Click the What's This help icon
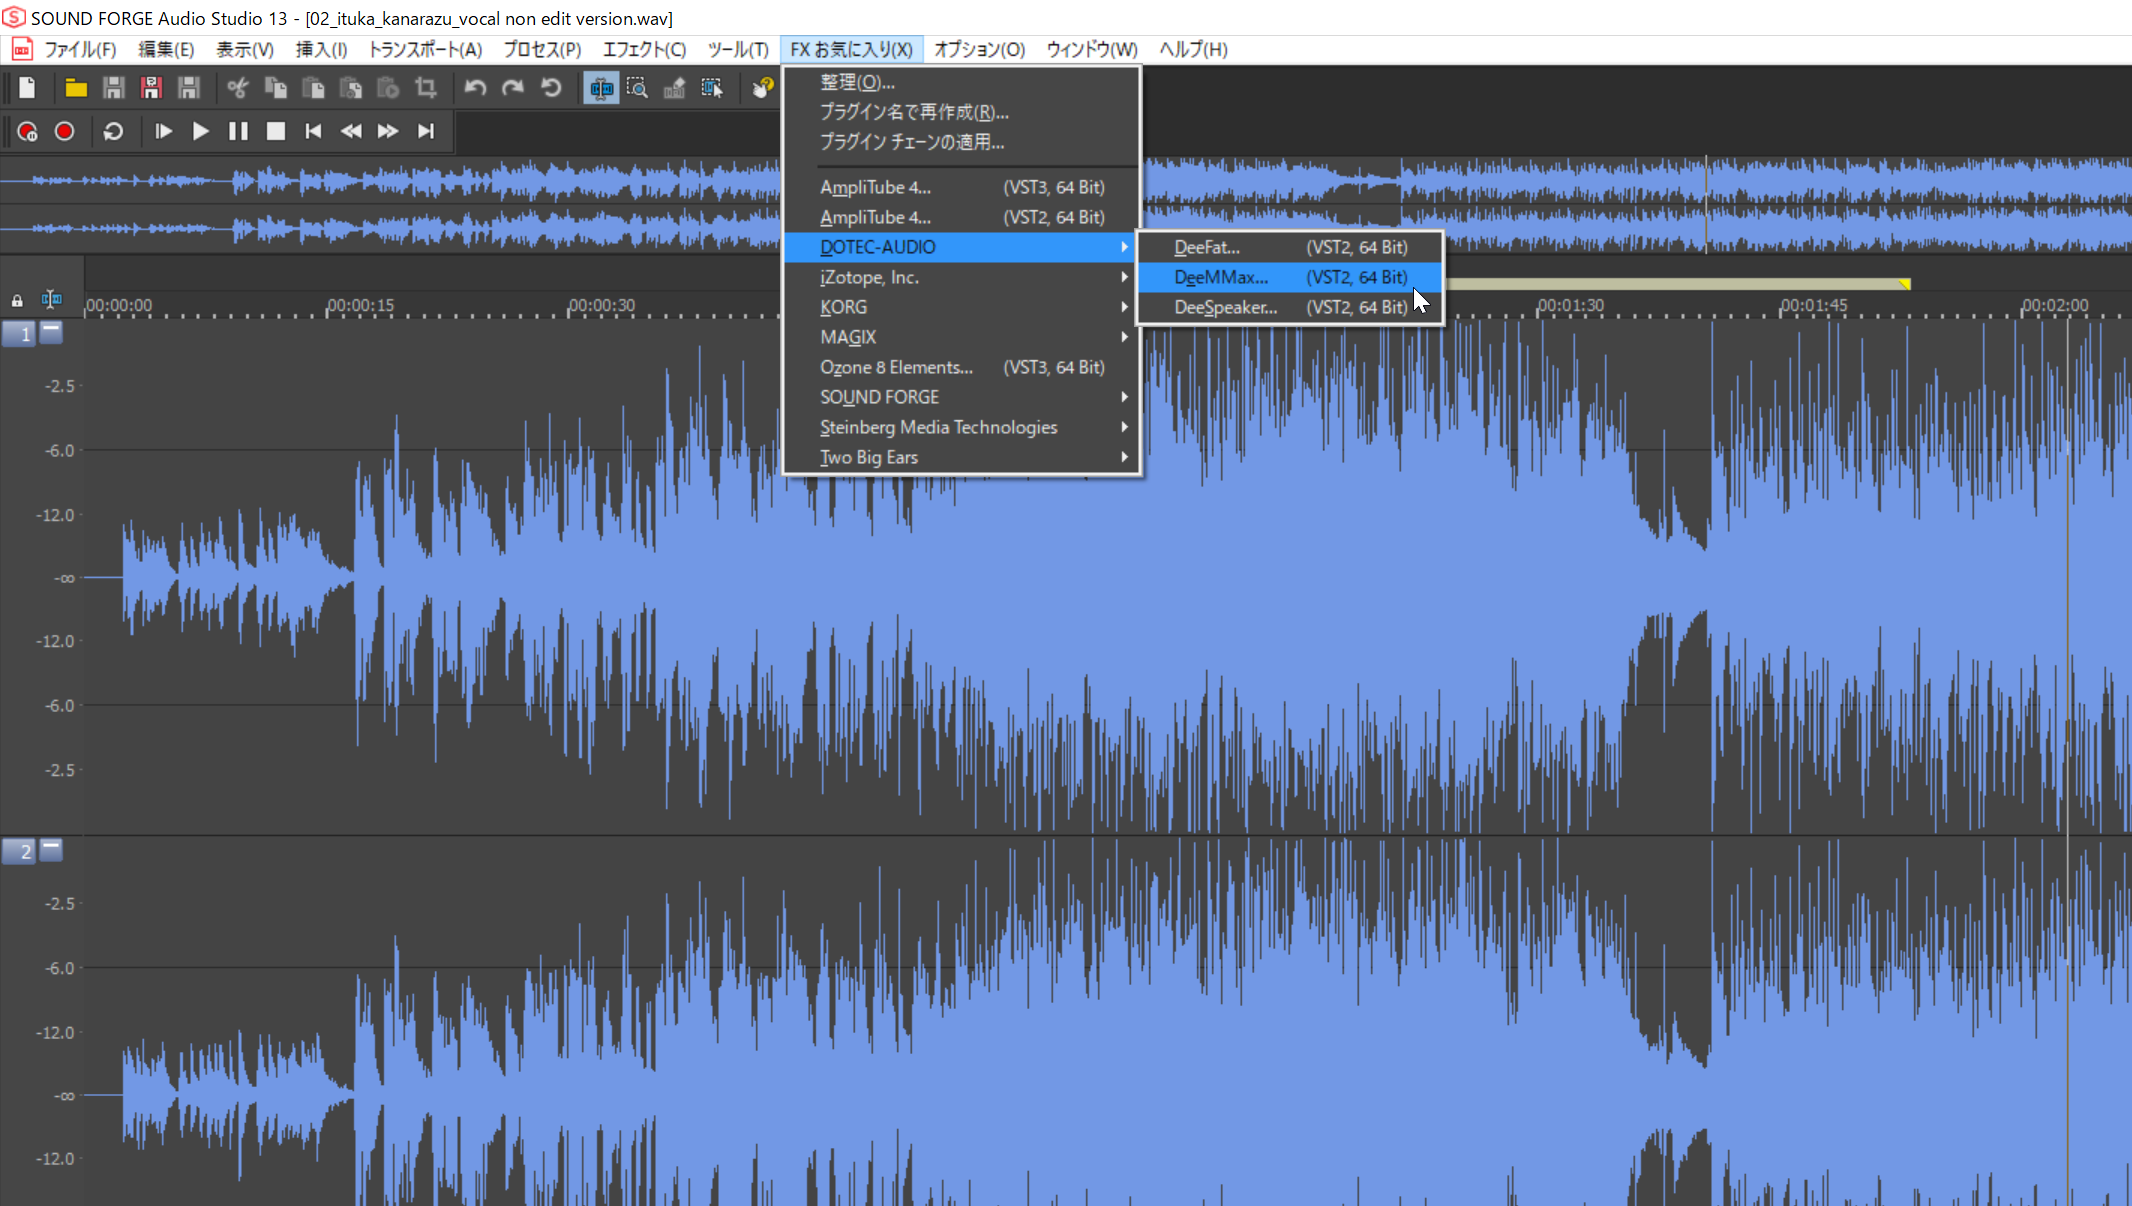This screenshot has width=2132, height=1206. (x=763, y=88)
